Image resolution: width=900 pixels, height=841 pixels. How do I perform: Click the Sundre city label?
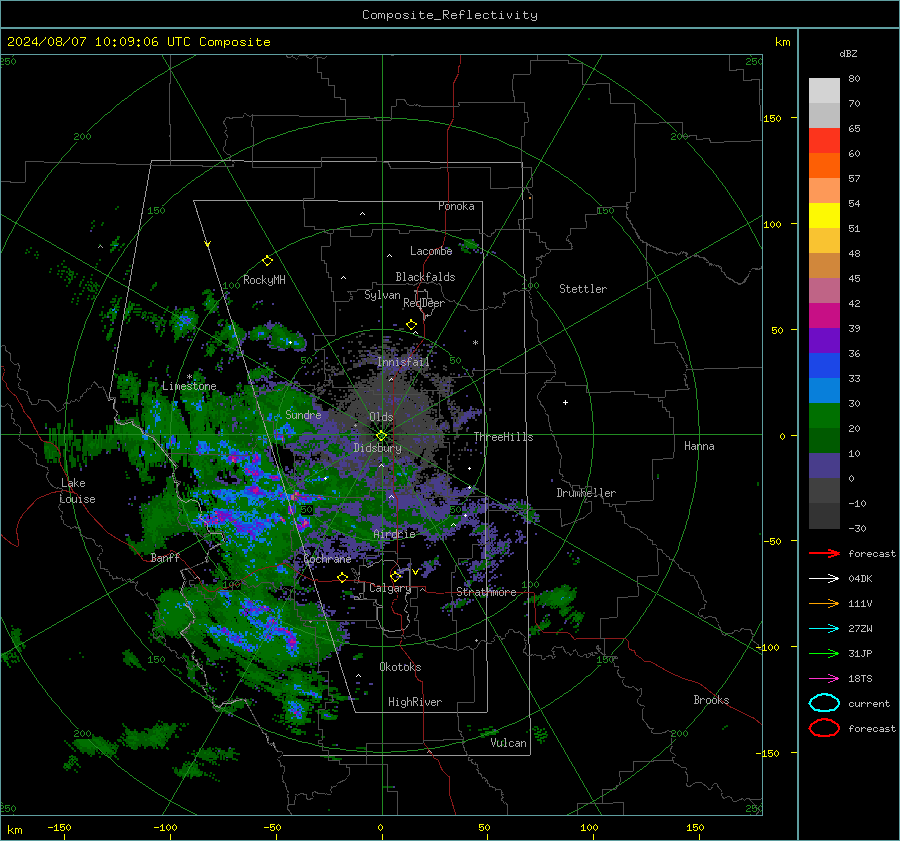point(303,414)
